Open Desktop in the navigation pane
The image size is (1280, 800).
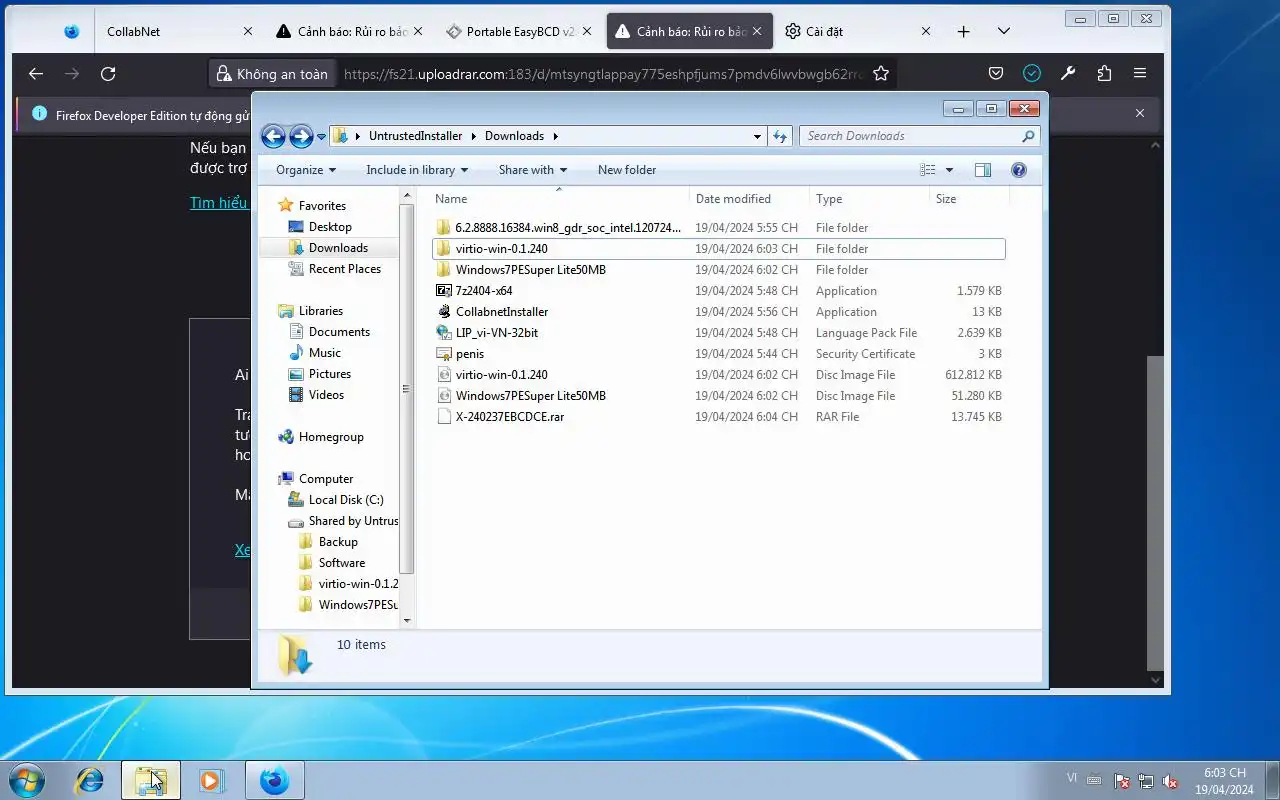pos(330,227)
